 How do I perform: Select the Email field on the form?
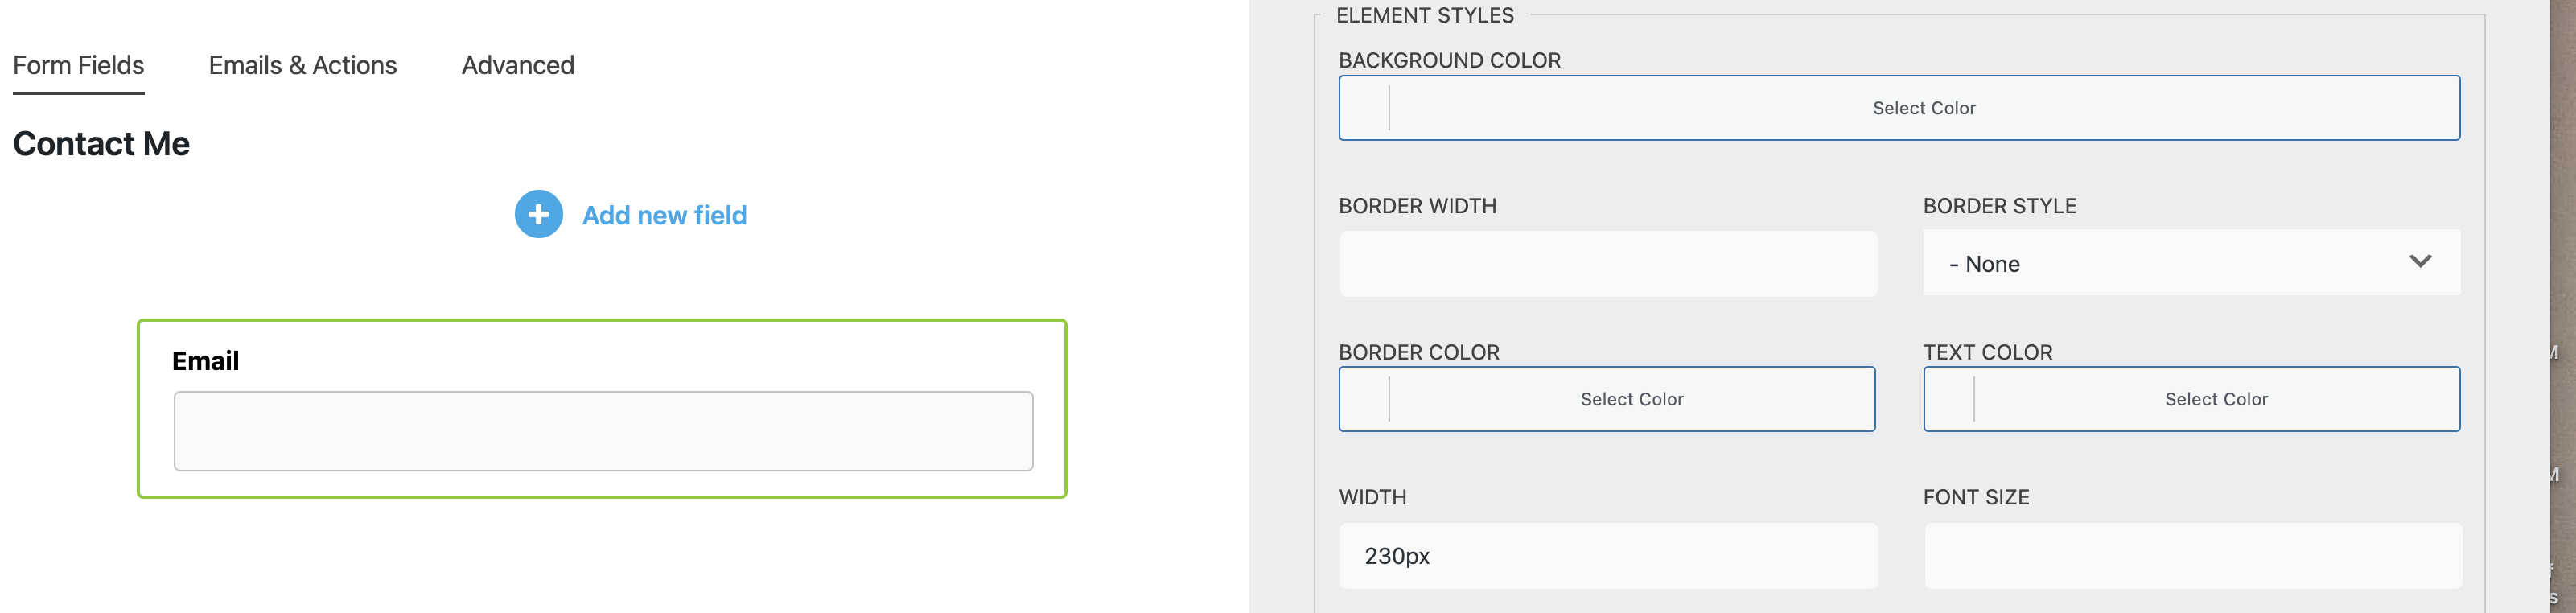pyautogui.click(x=603, y=360)
